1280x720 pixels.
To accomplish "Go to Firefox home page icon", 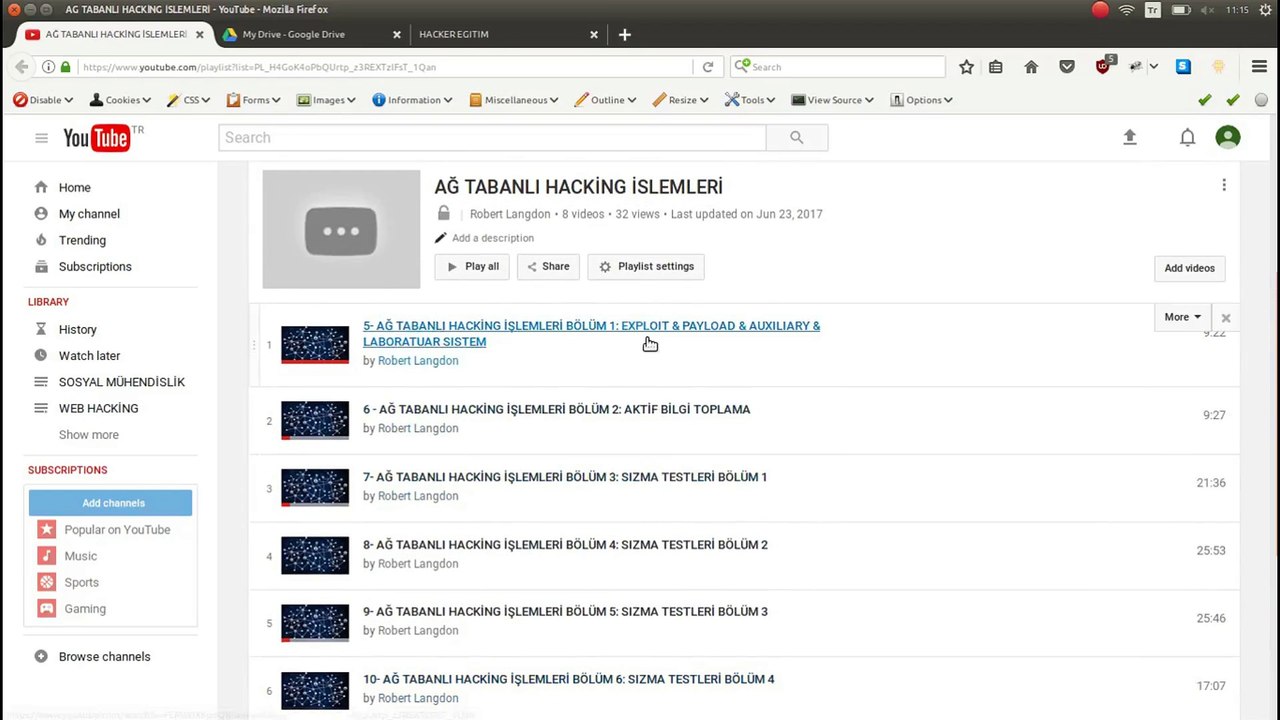I will click(x=1031, y=67).
